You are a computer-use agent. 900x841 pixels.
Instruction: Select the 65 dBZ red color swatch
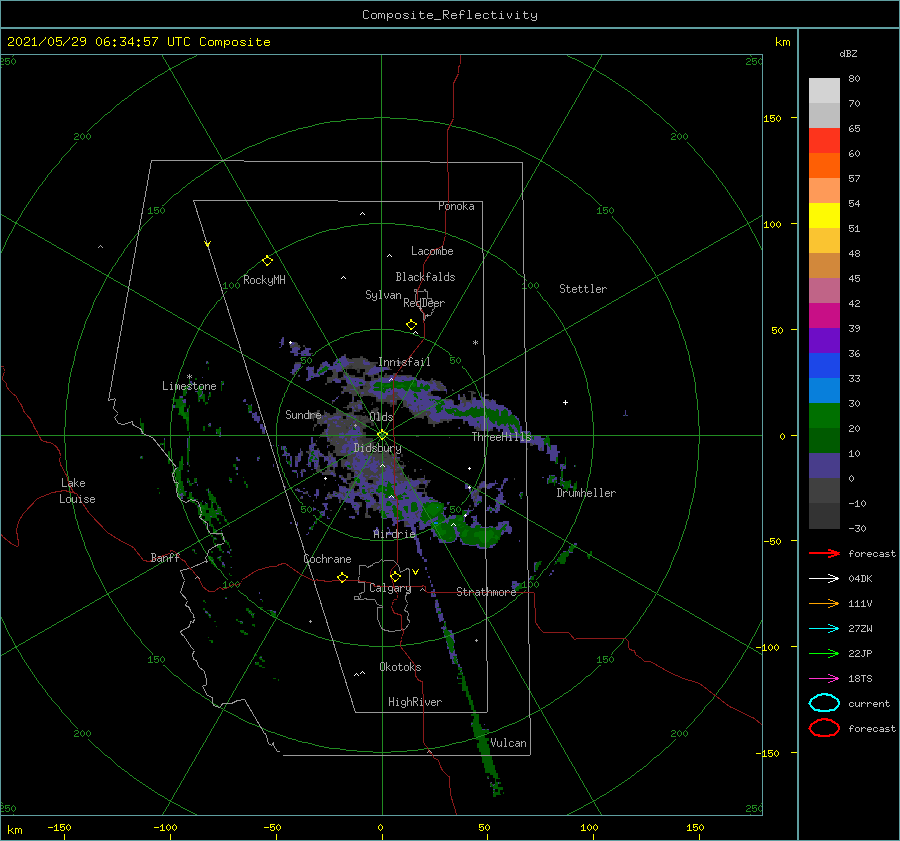point(824,141)
